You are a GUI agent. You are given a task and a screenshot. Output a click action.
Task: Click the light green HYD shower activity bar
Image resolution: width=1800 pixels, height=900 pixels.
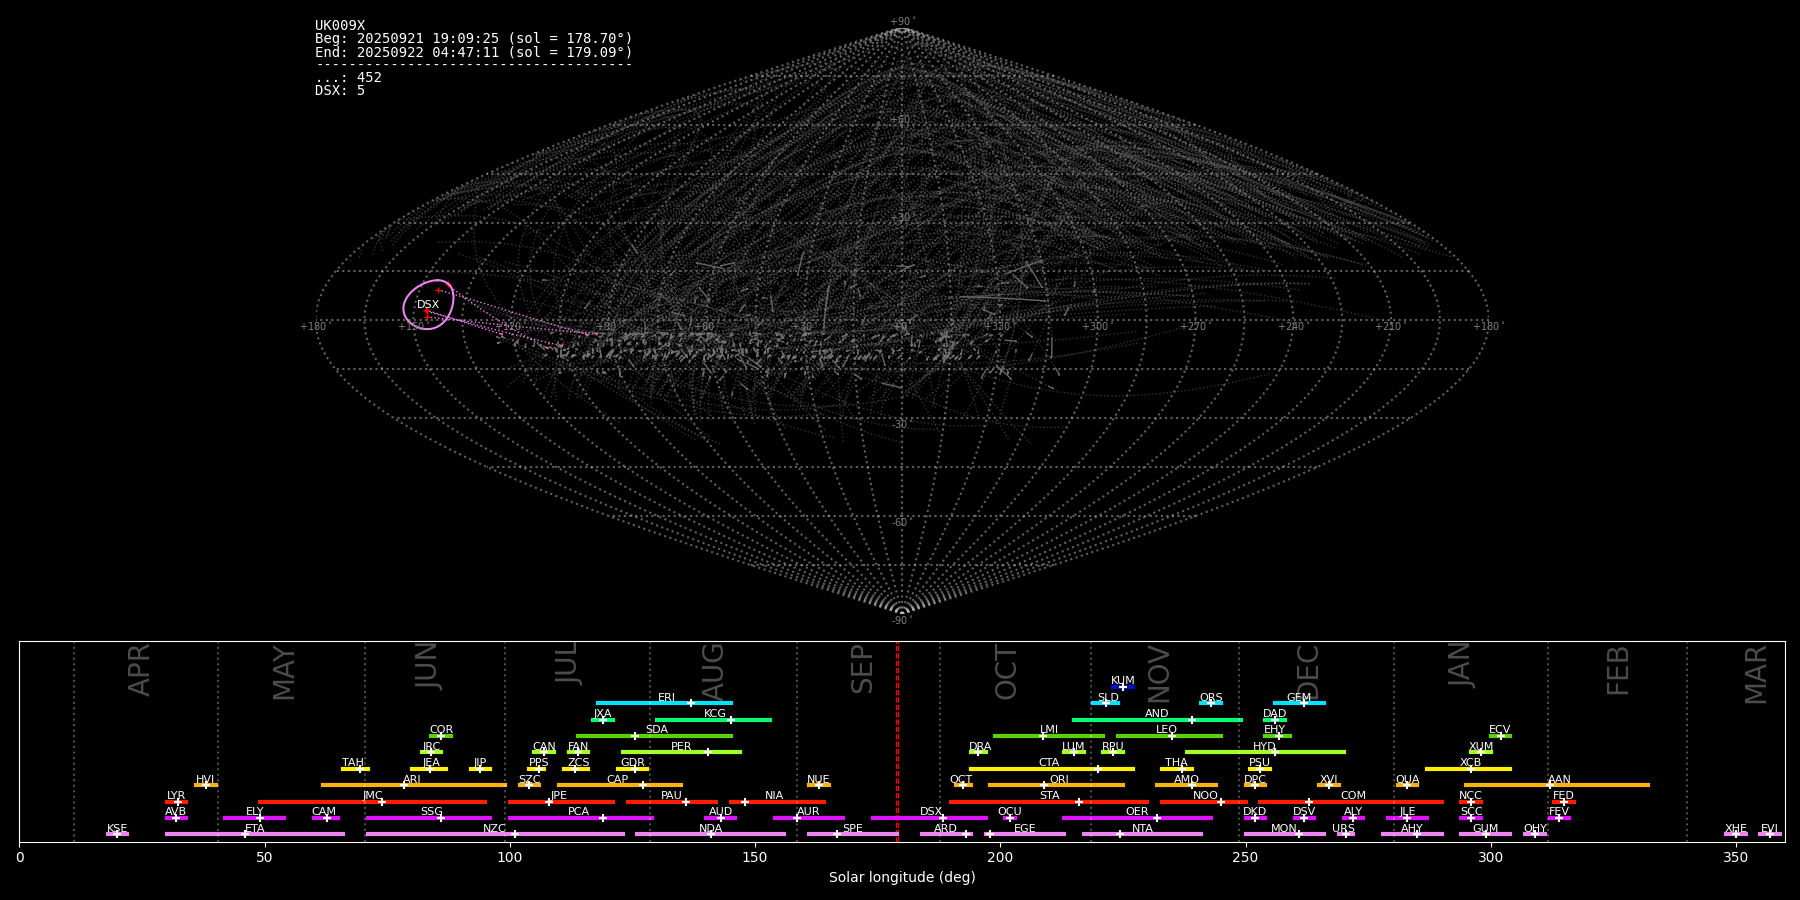click(x=1265, y=752)
